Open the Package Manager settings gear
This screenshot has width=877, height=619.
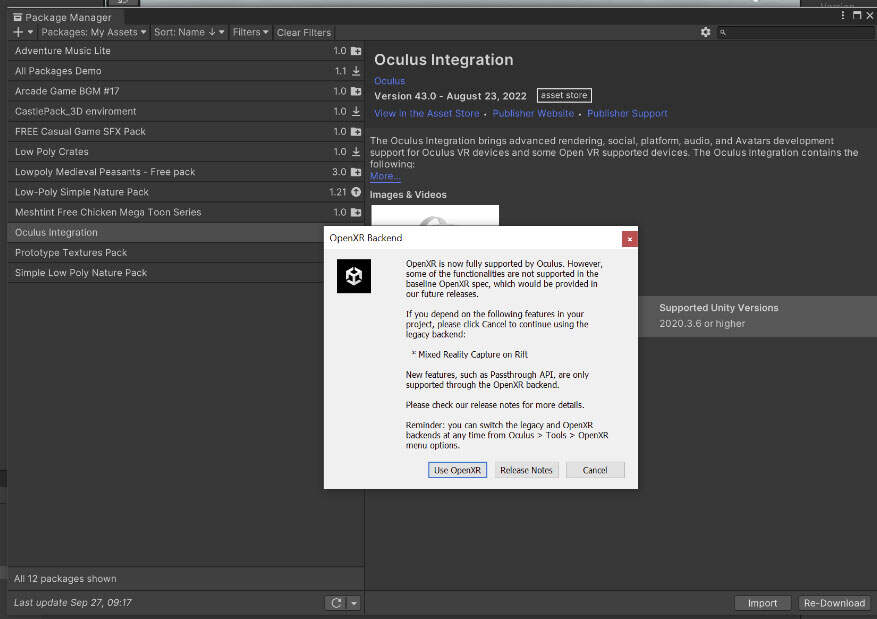(x=706, y=32)
